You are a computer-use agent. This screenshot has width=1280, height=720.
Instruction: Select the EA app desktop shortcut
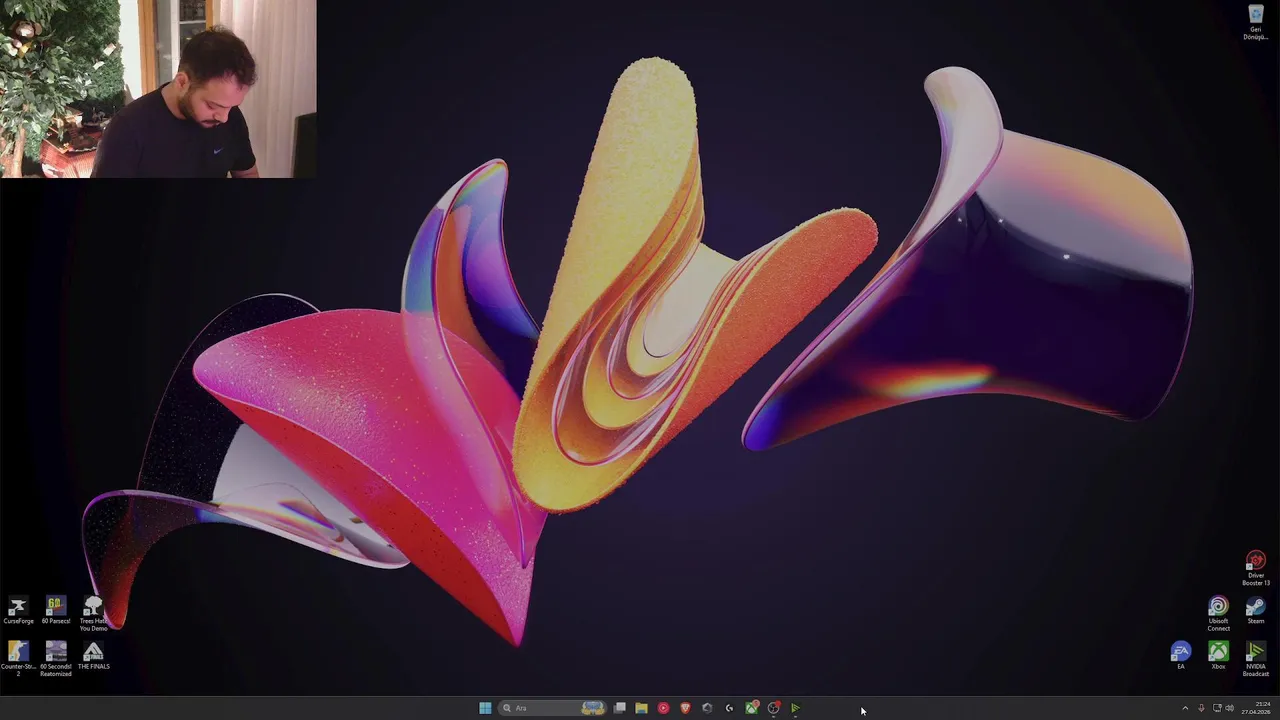coord(1181,656)
